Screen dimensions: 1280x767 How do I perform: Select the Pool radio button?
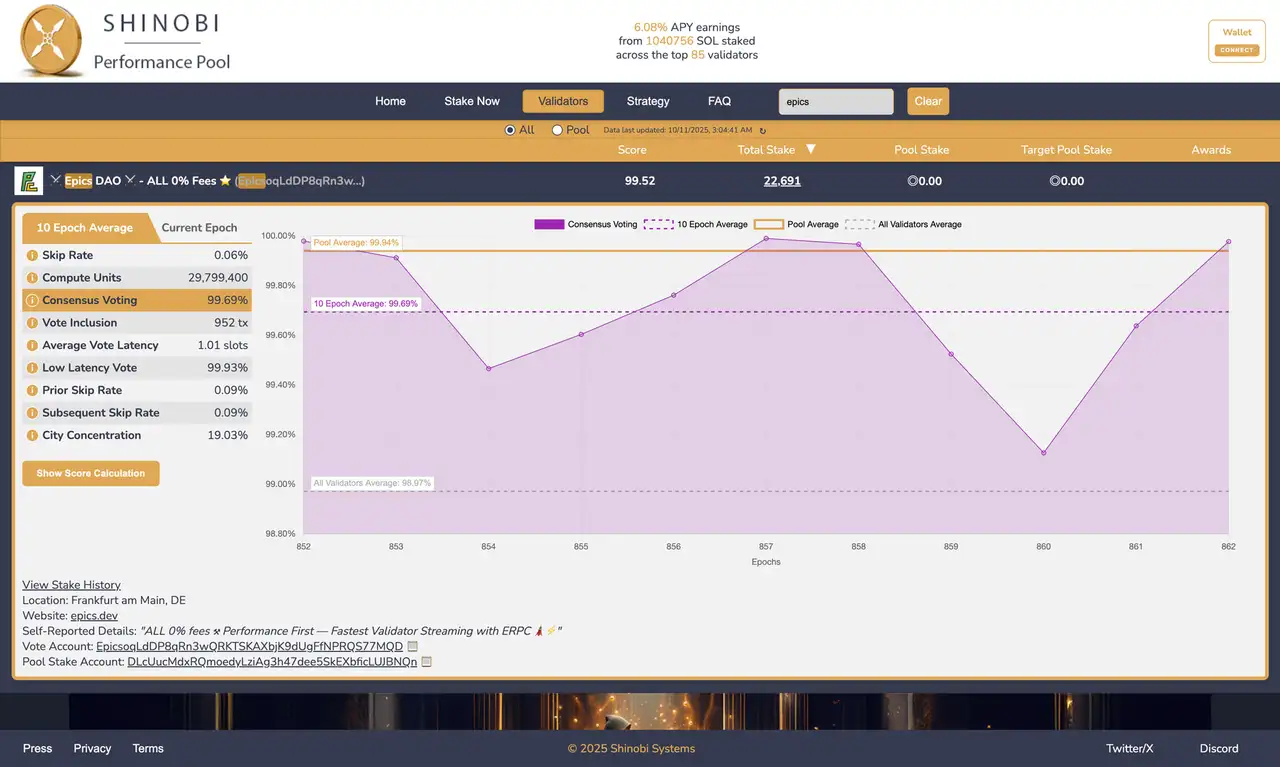point(556,129)
